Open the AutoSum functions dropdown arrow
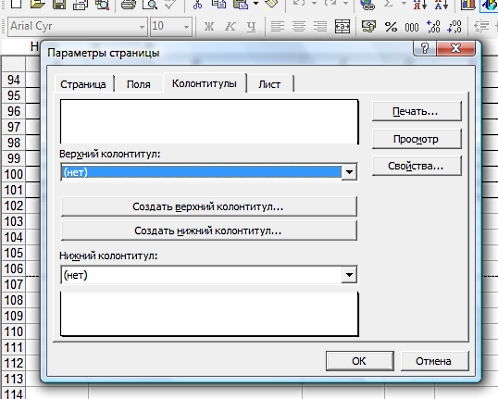The image size is (498, 399). [403, 3]
